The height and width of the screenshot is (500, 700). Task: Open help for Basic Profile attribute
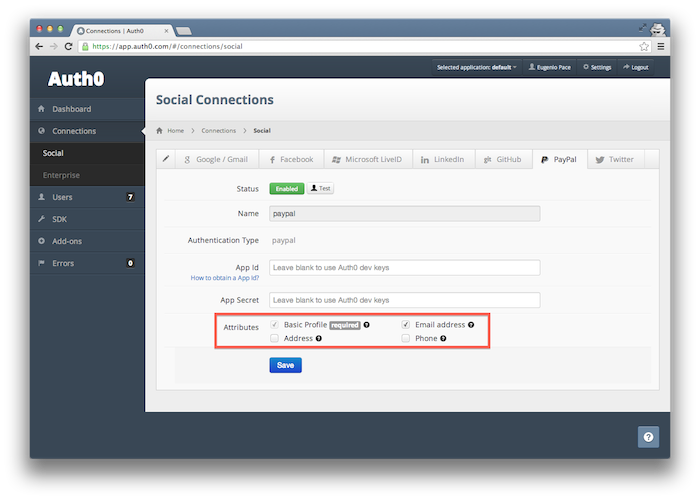(367, 325)
